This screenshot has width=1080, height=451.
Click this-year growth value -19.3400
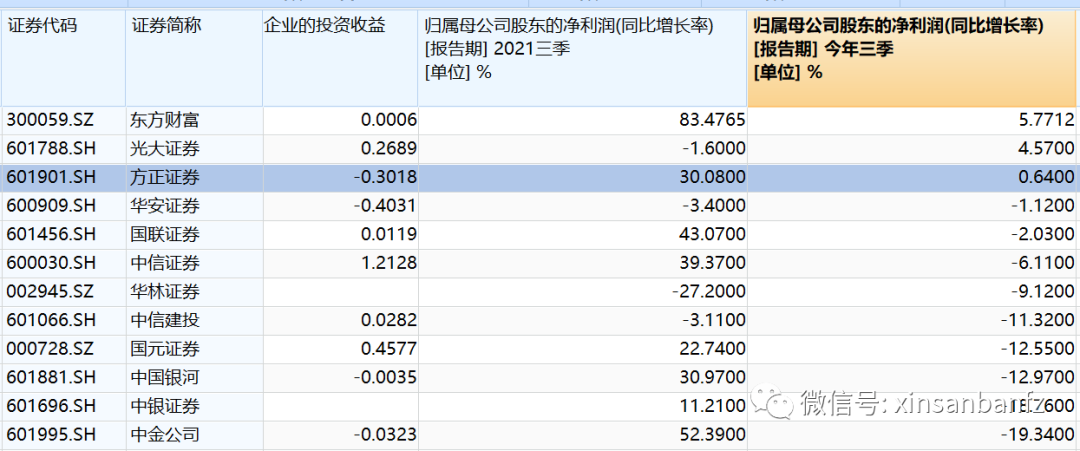coord(1038,434)
